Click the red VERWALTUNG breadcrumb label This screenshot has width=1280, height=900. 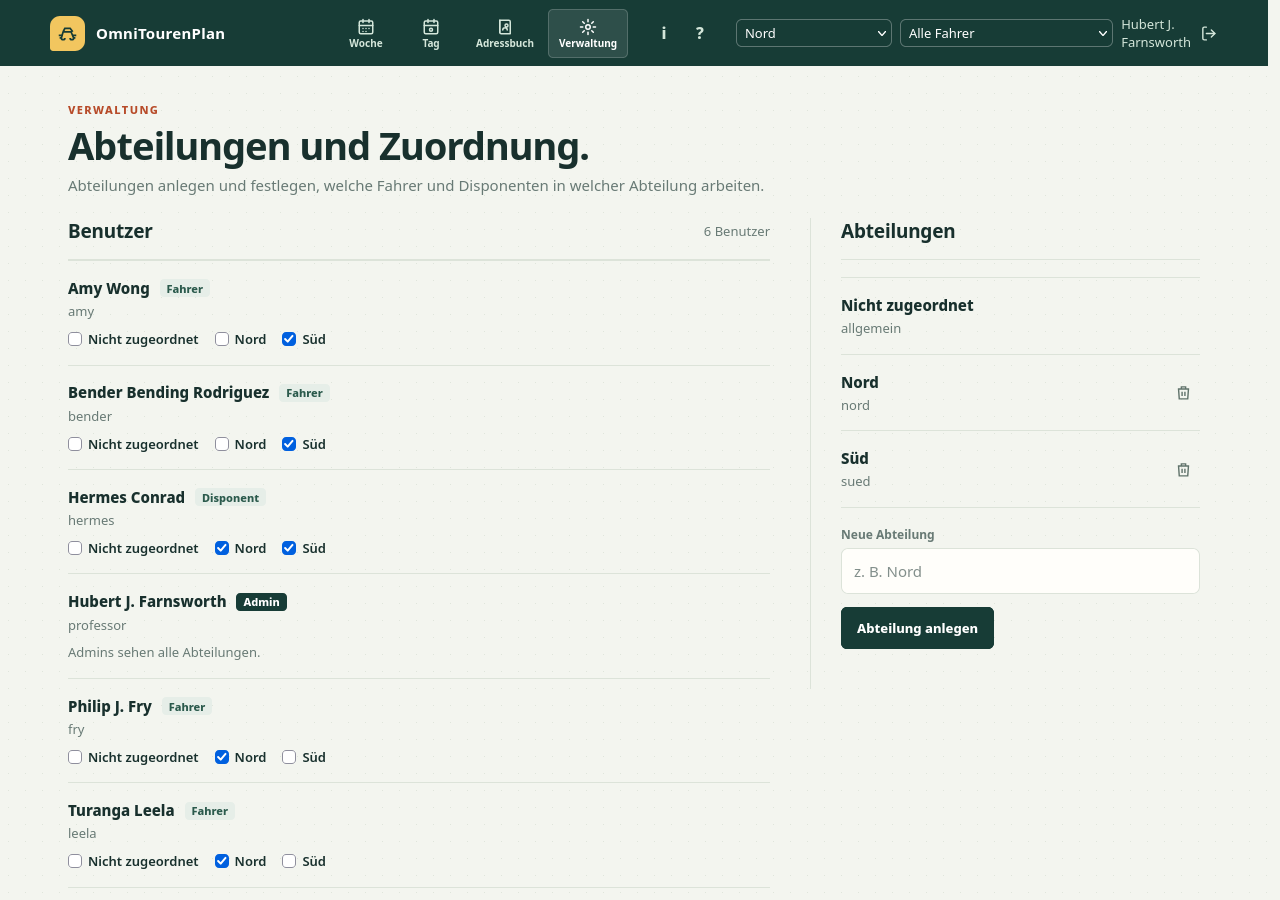(113, 110)
